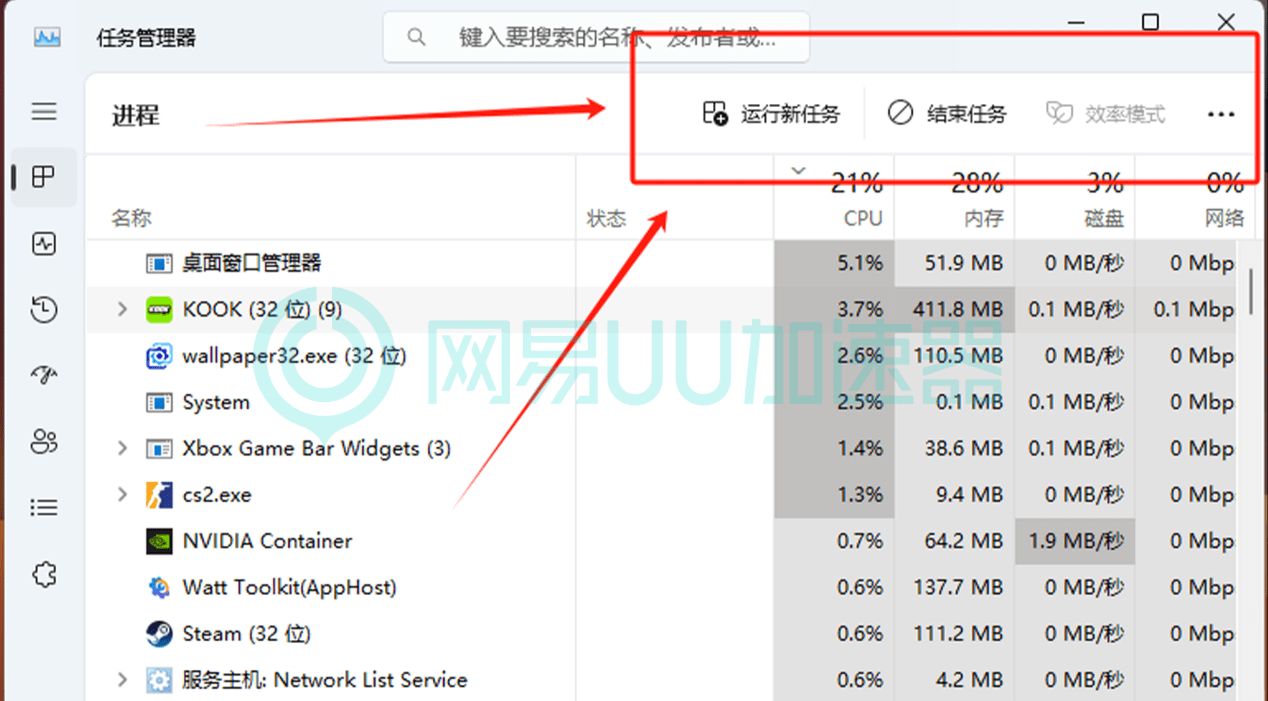This screenshot has height=701, width=1268.
Task: Click the cs2.exe process icon
Action: tap(159, 495)
